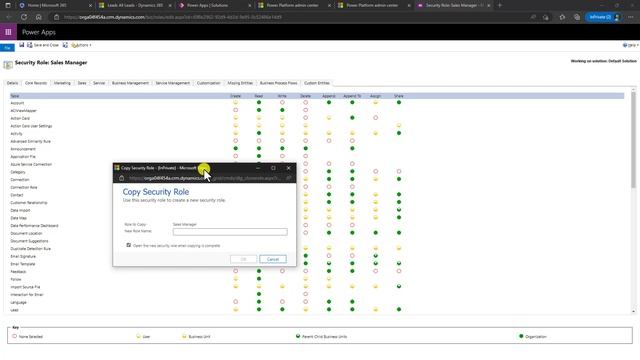This screenshot has height=360, width=640.
Task: Click the browser refresh icon
Action: [x=24, y=17]
